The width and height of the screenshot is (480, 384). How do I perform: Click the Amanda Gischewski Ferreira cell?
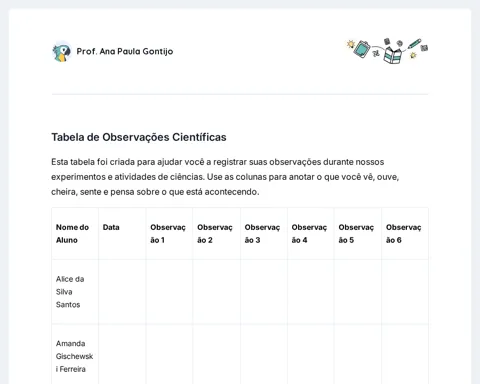[x=75, y=356]
